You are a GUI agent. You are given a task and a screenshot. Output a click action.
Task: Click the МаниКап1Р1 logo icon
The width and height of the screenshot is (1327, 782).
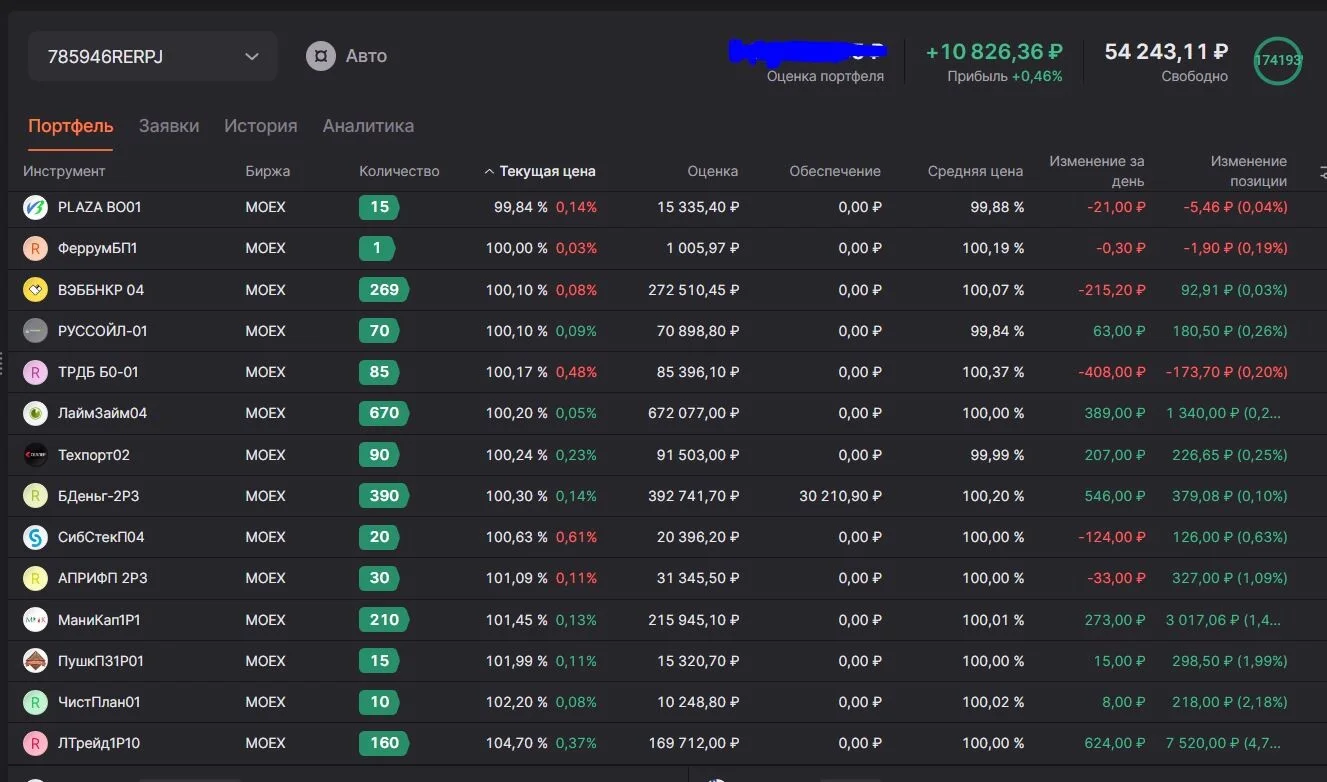[35, 620]
